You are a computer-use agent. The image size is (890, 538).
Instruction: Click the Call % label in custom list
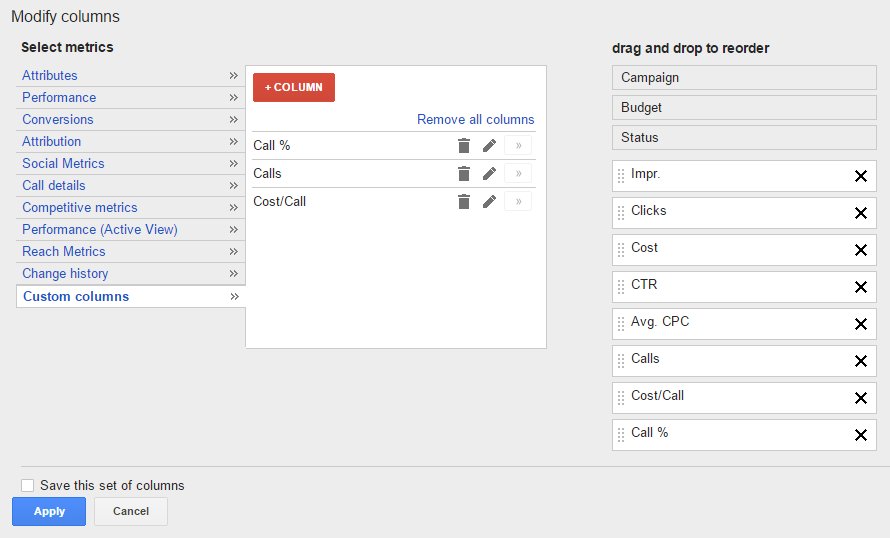point(271,146)
